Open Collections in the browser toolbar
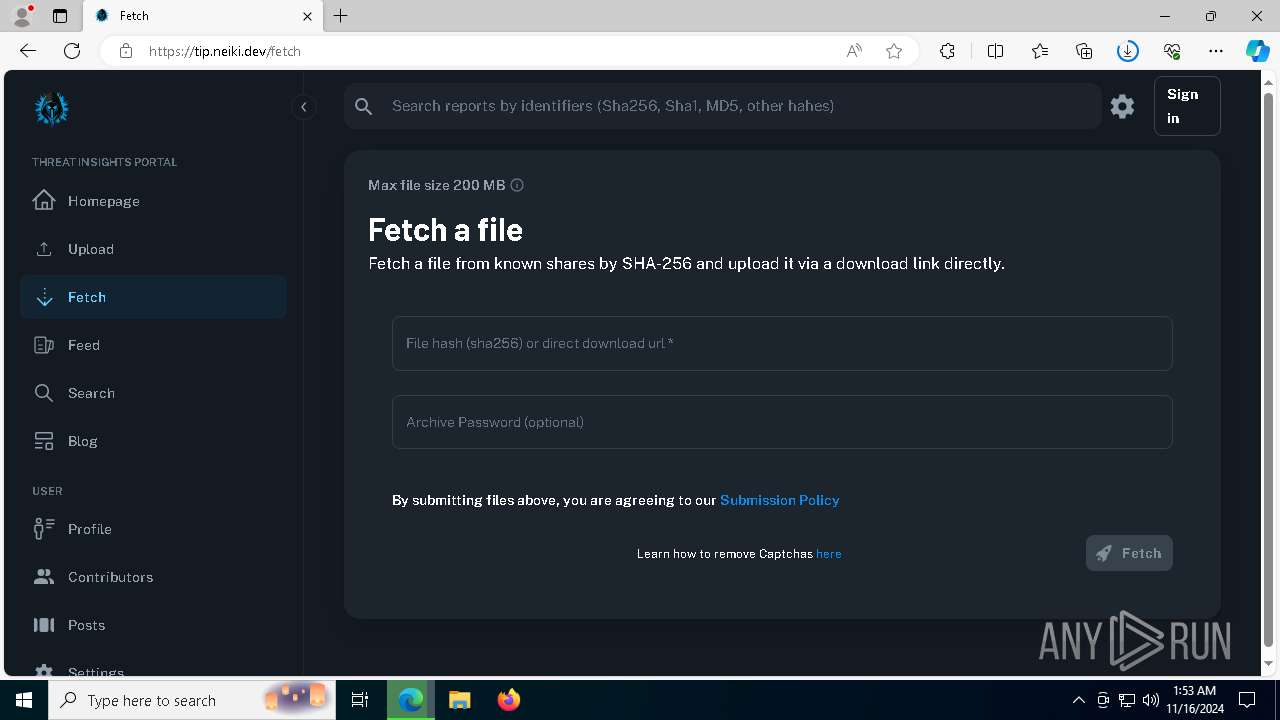 (x=1084, y=51)
